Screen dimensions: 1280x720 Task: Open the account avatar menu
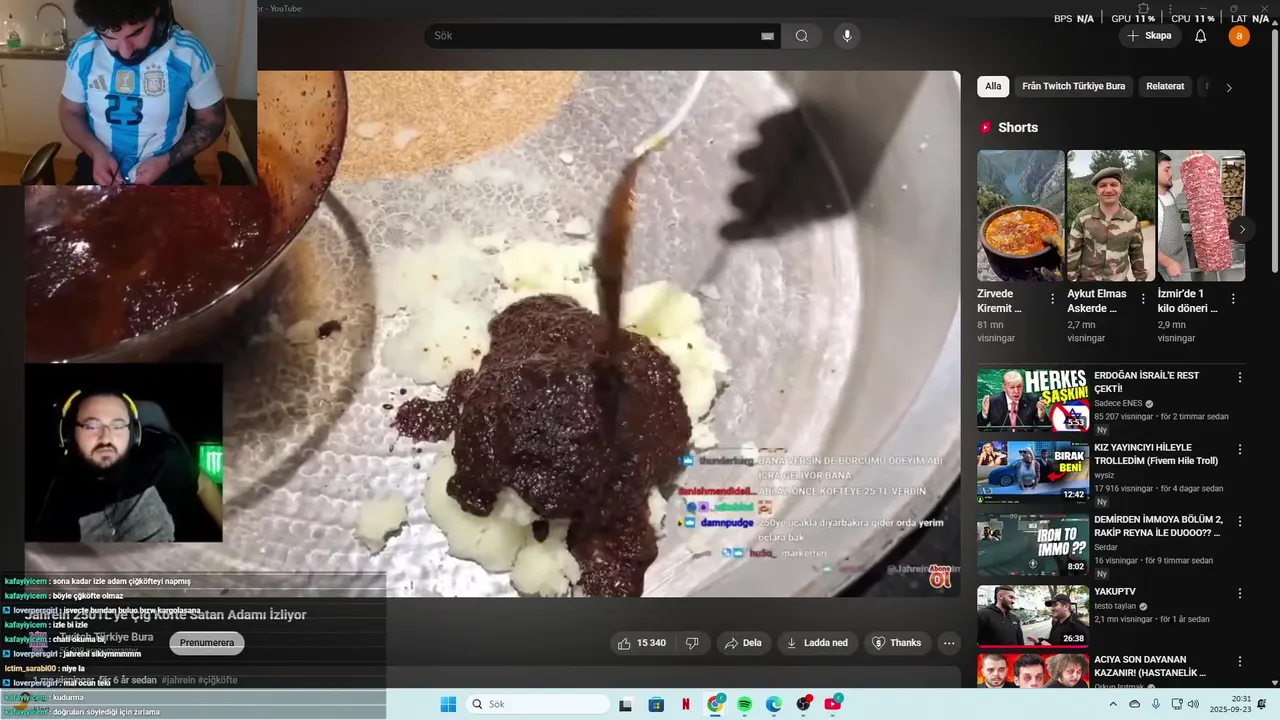1239,36
